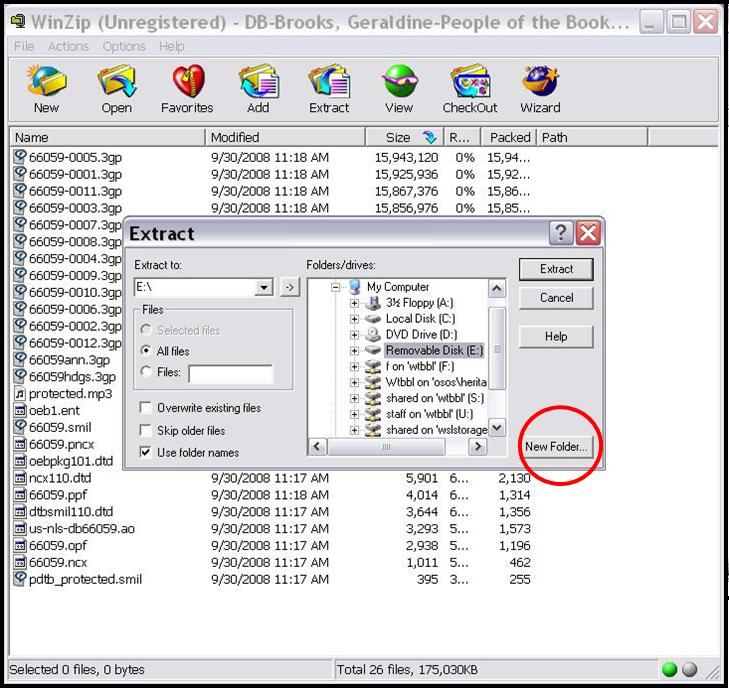The image size is (729, 691).
Task: Click the Add files toolbar icon
Action: click(258, 81)
